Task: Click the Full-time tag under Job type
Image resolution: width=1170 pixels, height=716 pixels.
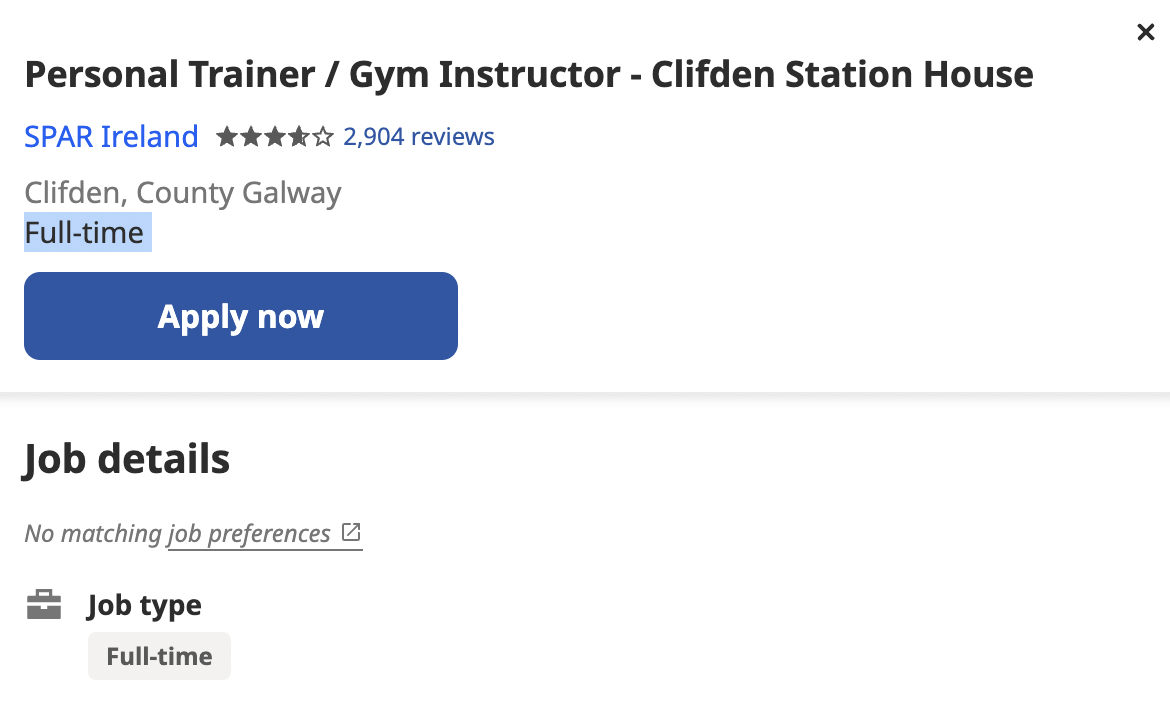Action: pyautogui.click(x=159, y=656)
